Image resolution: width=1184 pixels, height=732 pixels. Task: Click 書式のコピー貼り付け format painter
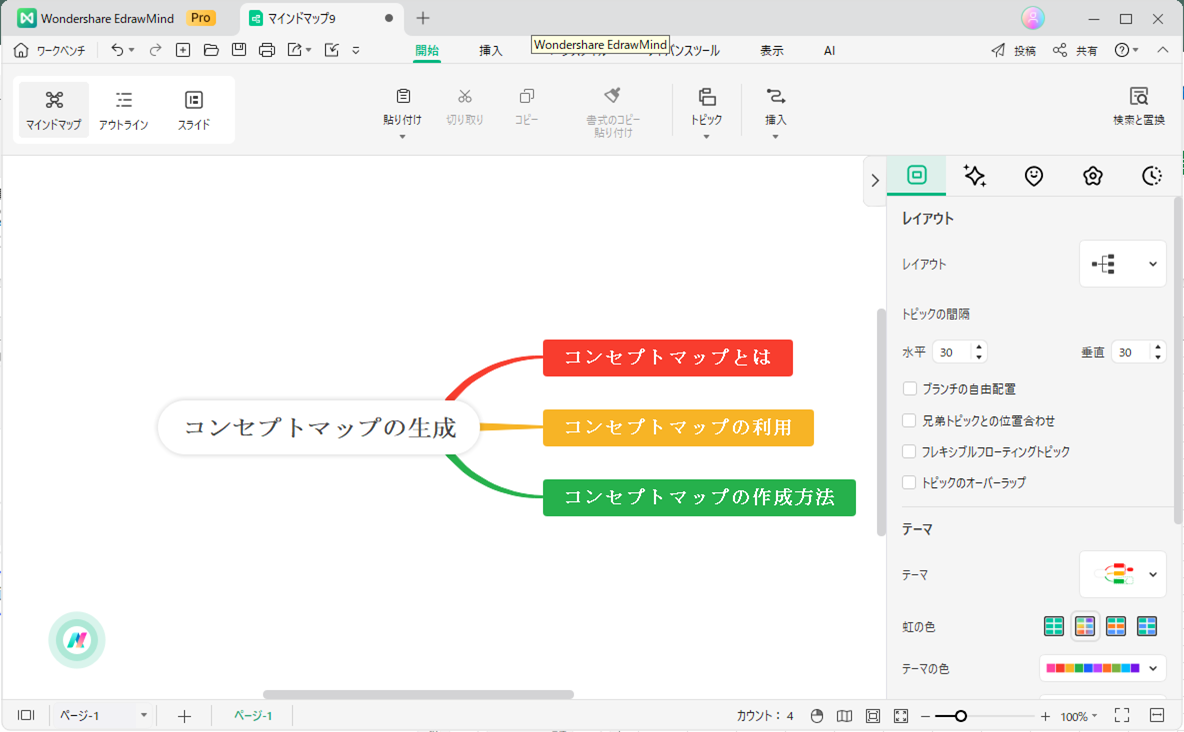tap(613, 112)
